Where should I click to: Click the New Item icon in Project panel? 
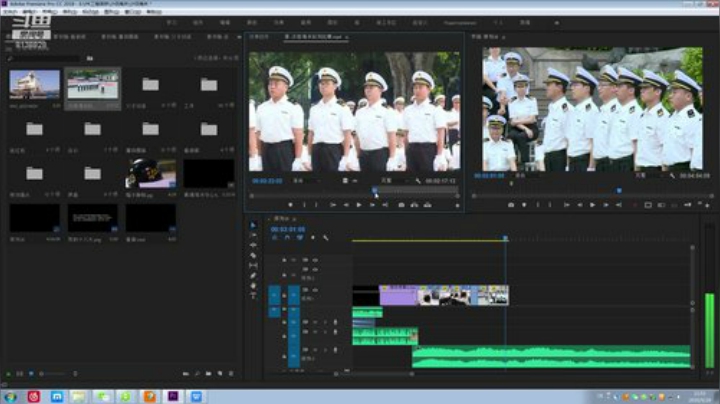(x=220, y=374)
